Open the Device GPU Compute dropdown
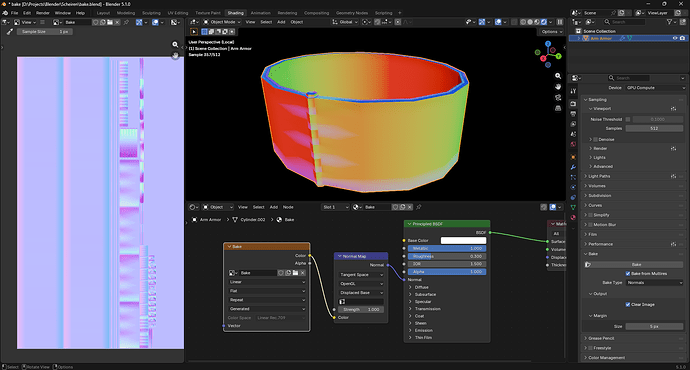The width and height of the screenshot is (690, 370). coord(656,88)
